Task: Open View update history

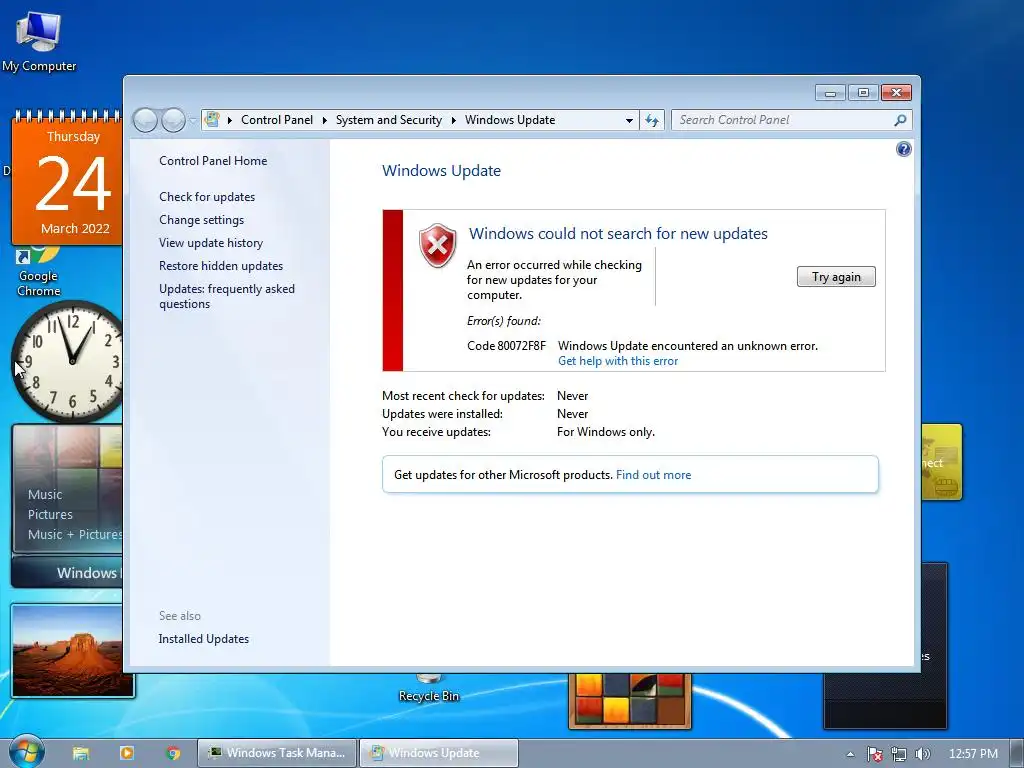Action: pos(211,243)
